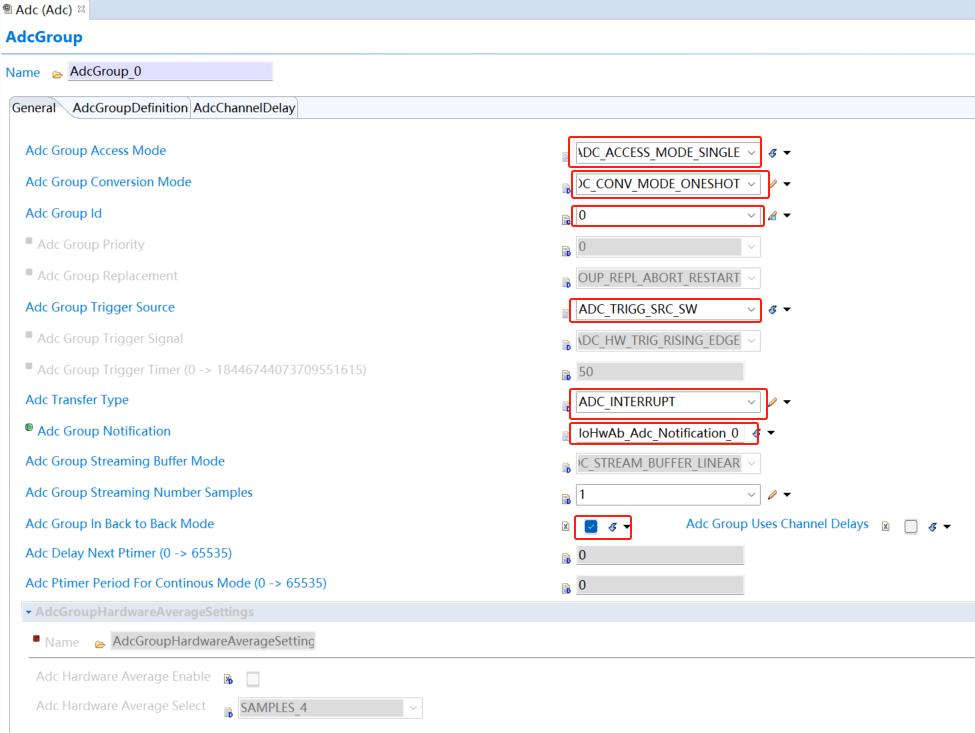Image resolution: width=975 pixels, height=733 pixels.
Task: Click the Adc Group Streaming Number Samples label
Action: pyautogui.click(x=139, y=492)
